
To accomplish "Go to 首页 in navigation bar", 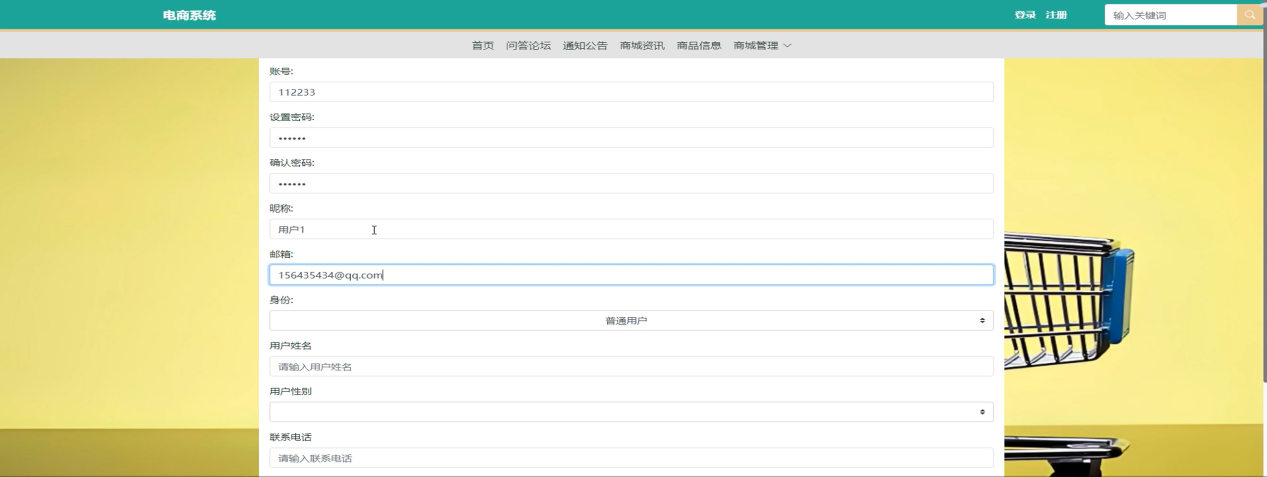I will (x=483, y=46).
